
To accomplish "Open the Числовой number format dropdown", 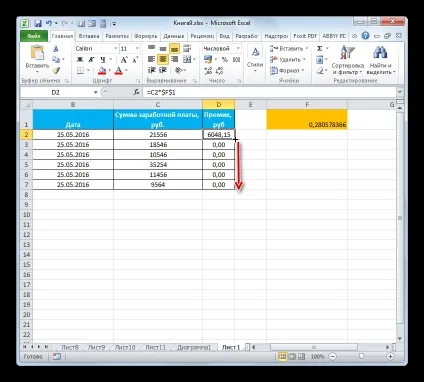I will pyautogui.click(x=238, y=49).
